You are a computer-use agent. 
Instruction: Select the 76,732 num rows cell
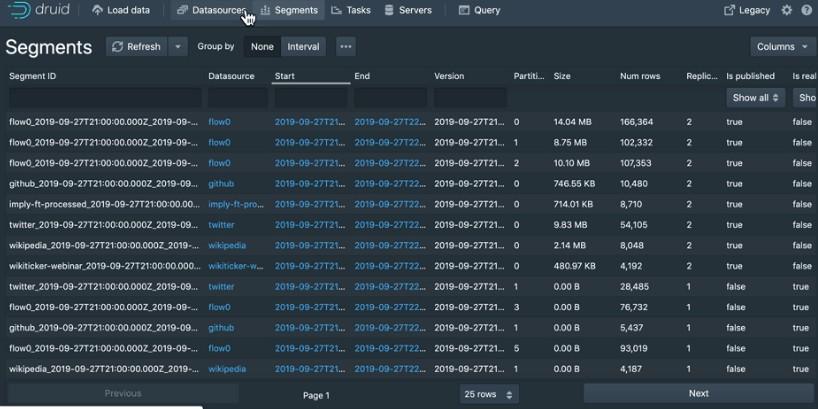click(634, 307)
